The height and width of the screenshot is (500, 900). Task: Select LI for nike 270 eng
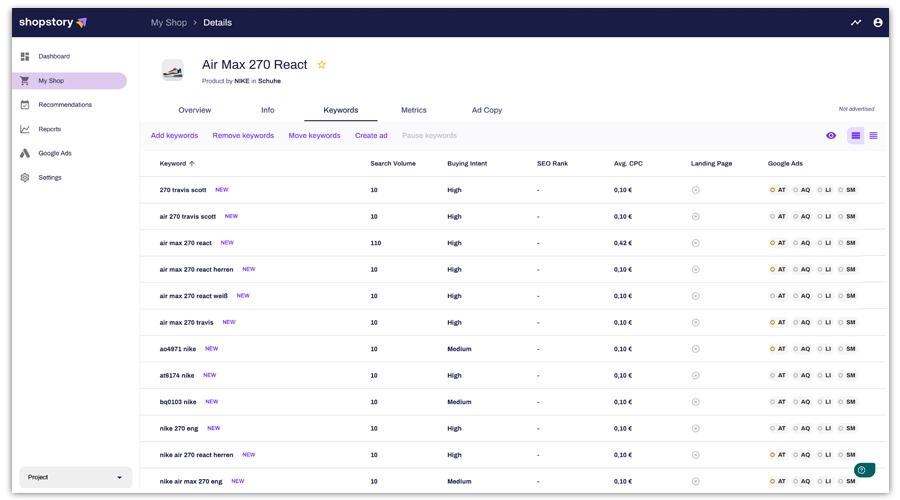click(824, 428)
